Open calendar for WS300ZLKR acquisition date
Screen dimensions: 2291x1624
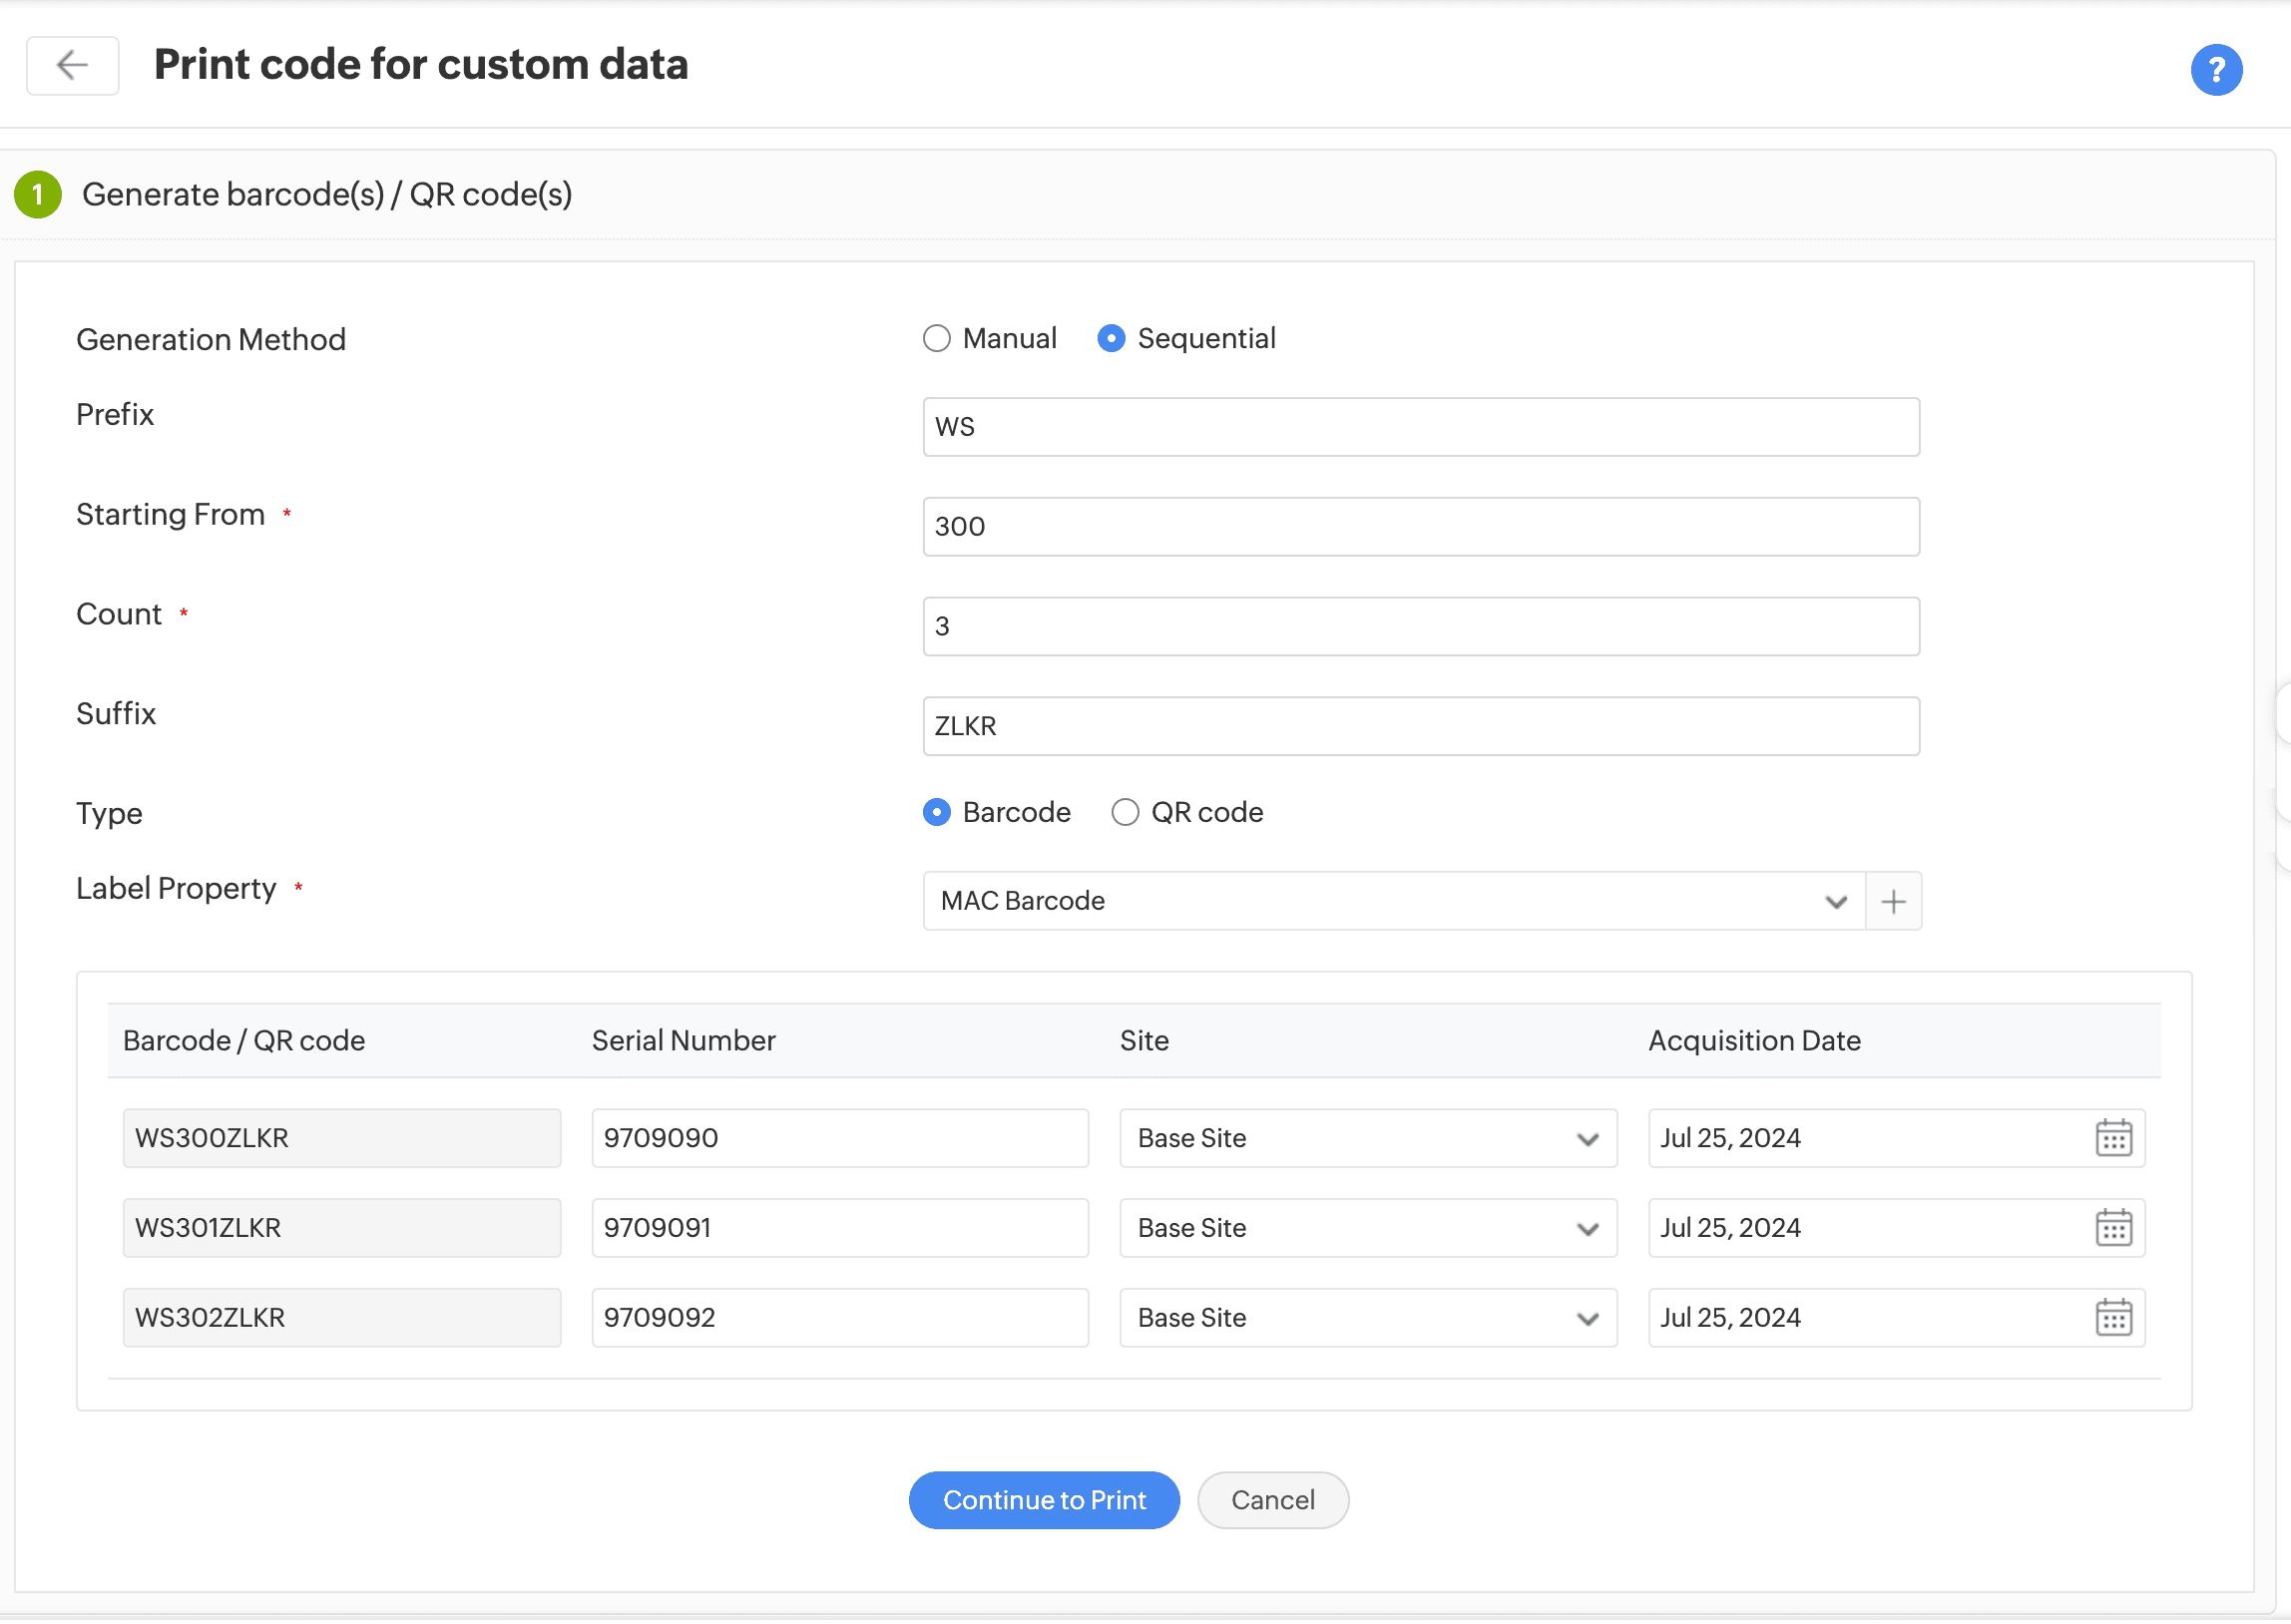coord(2112,1138)
